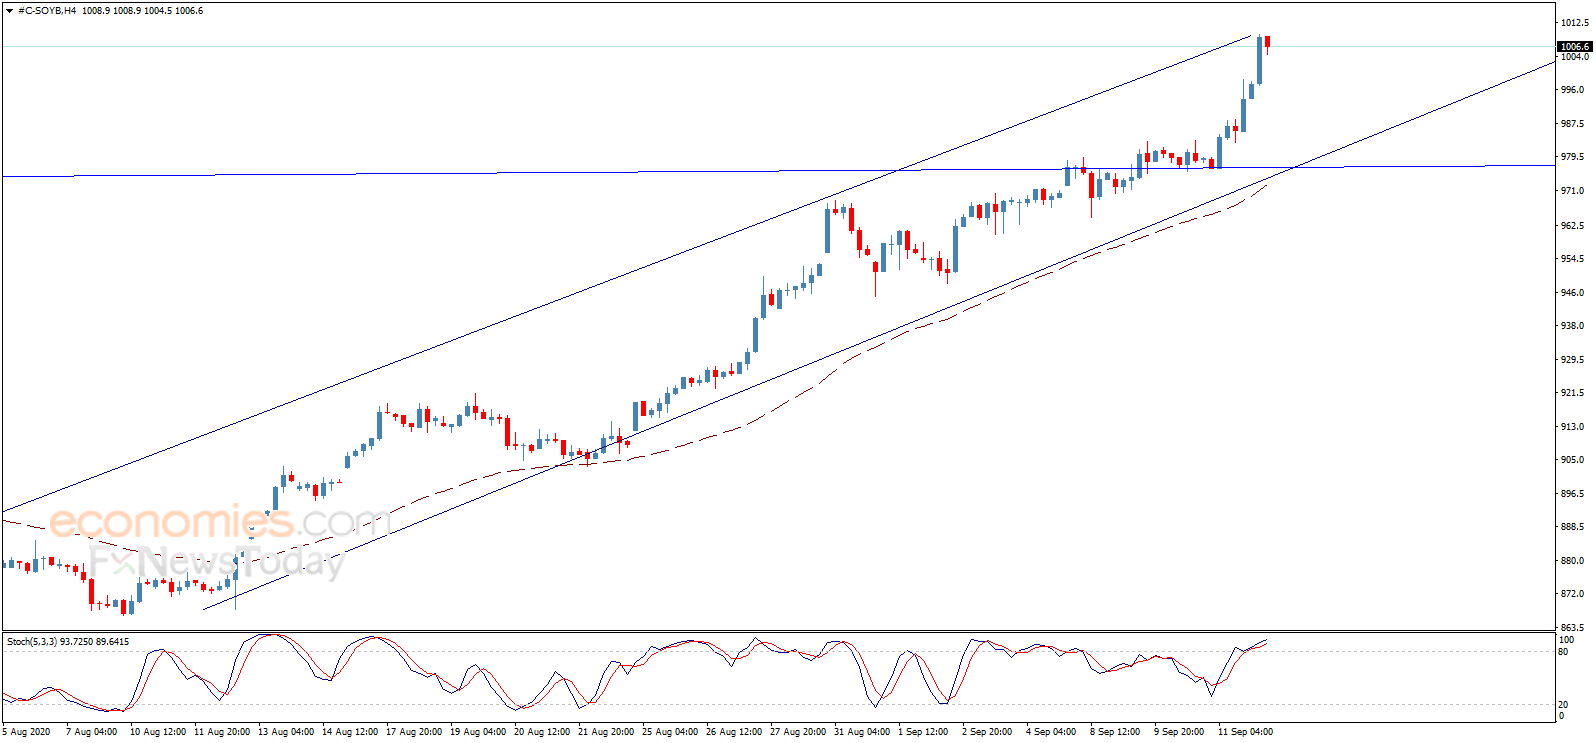1596x743 pixels.
Task: Click the 979.5 price level on axis
Action: [1572, 157]
